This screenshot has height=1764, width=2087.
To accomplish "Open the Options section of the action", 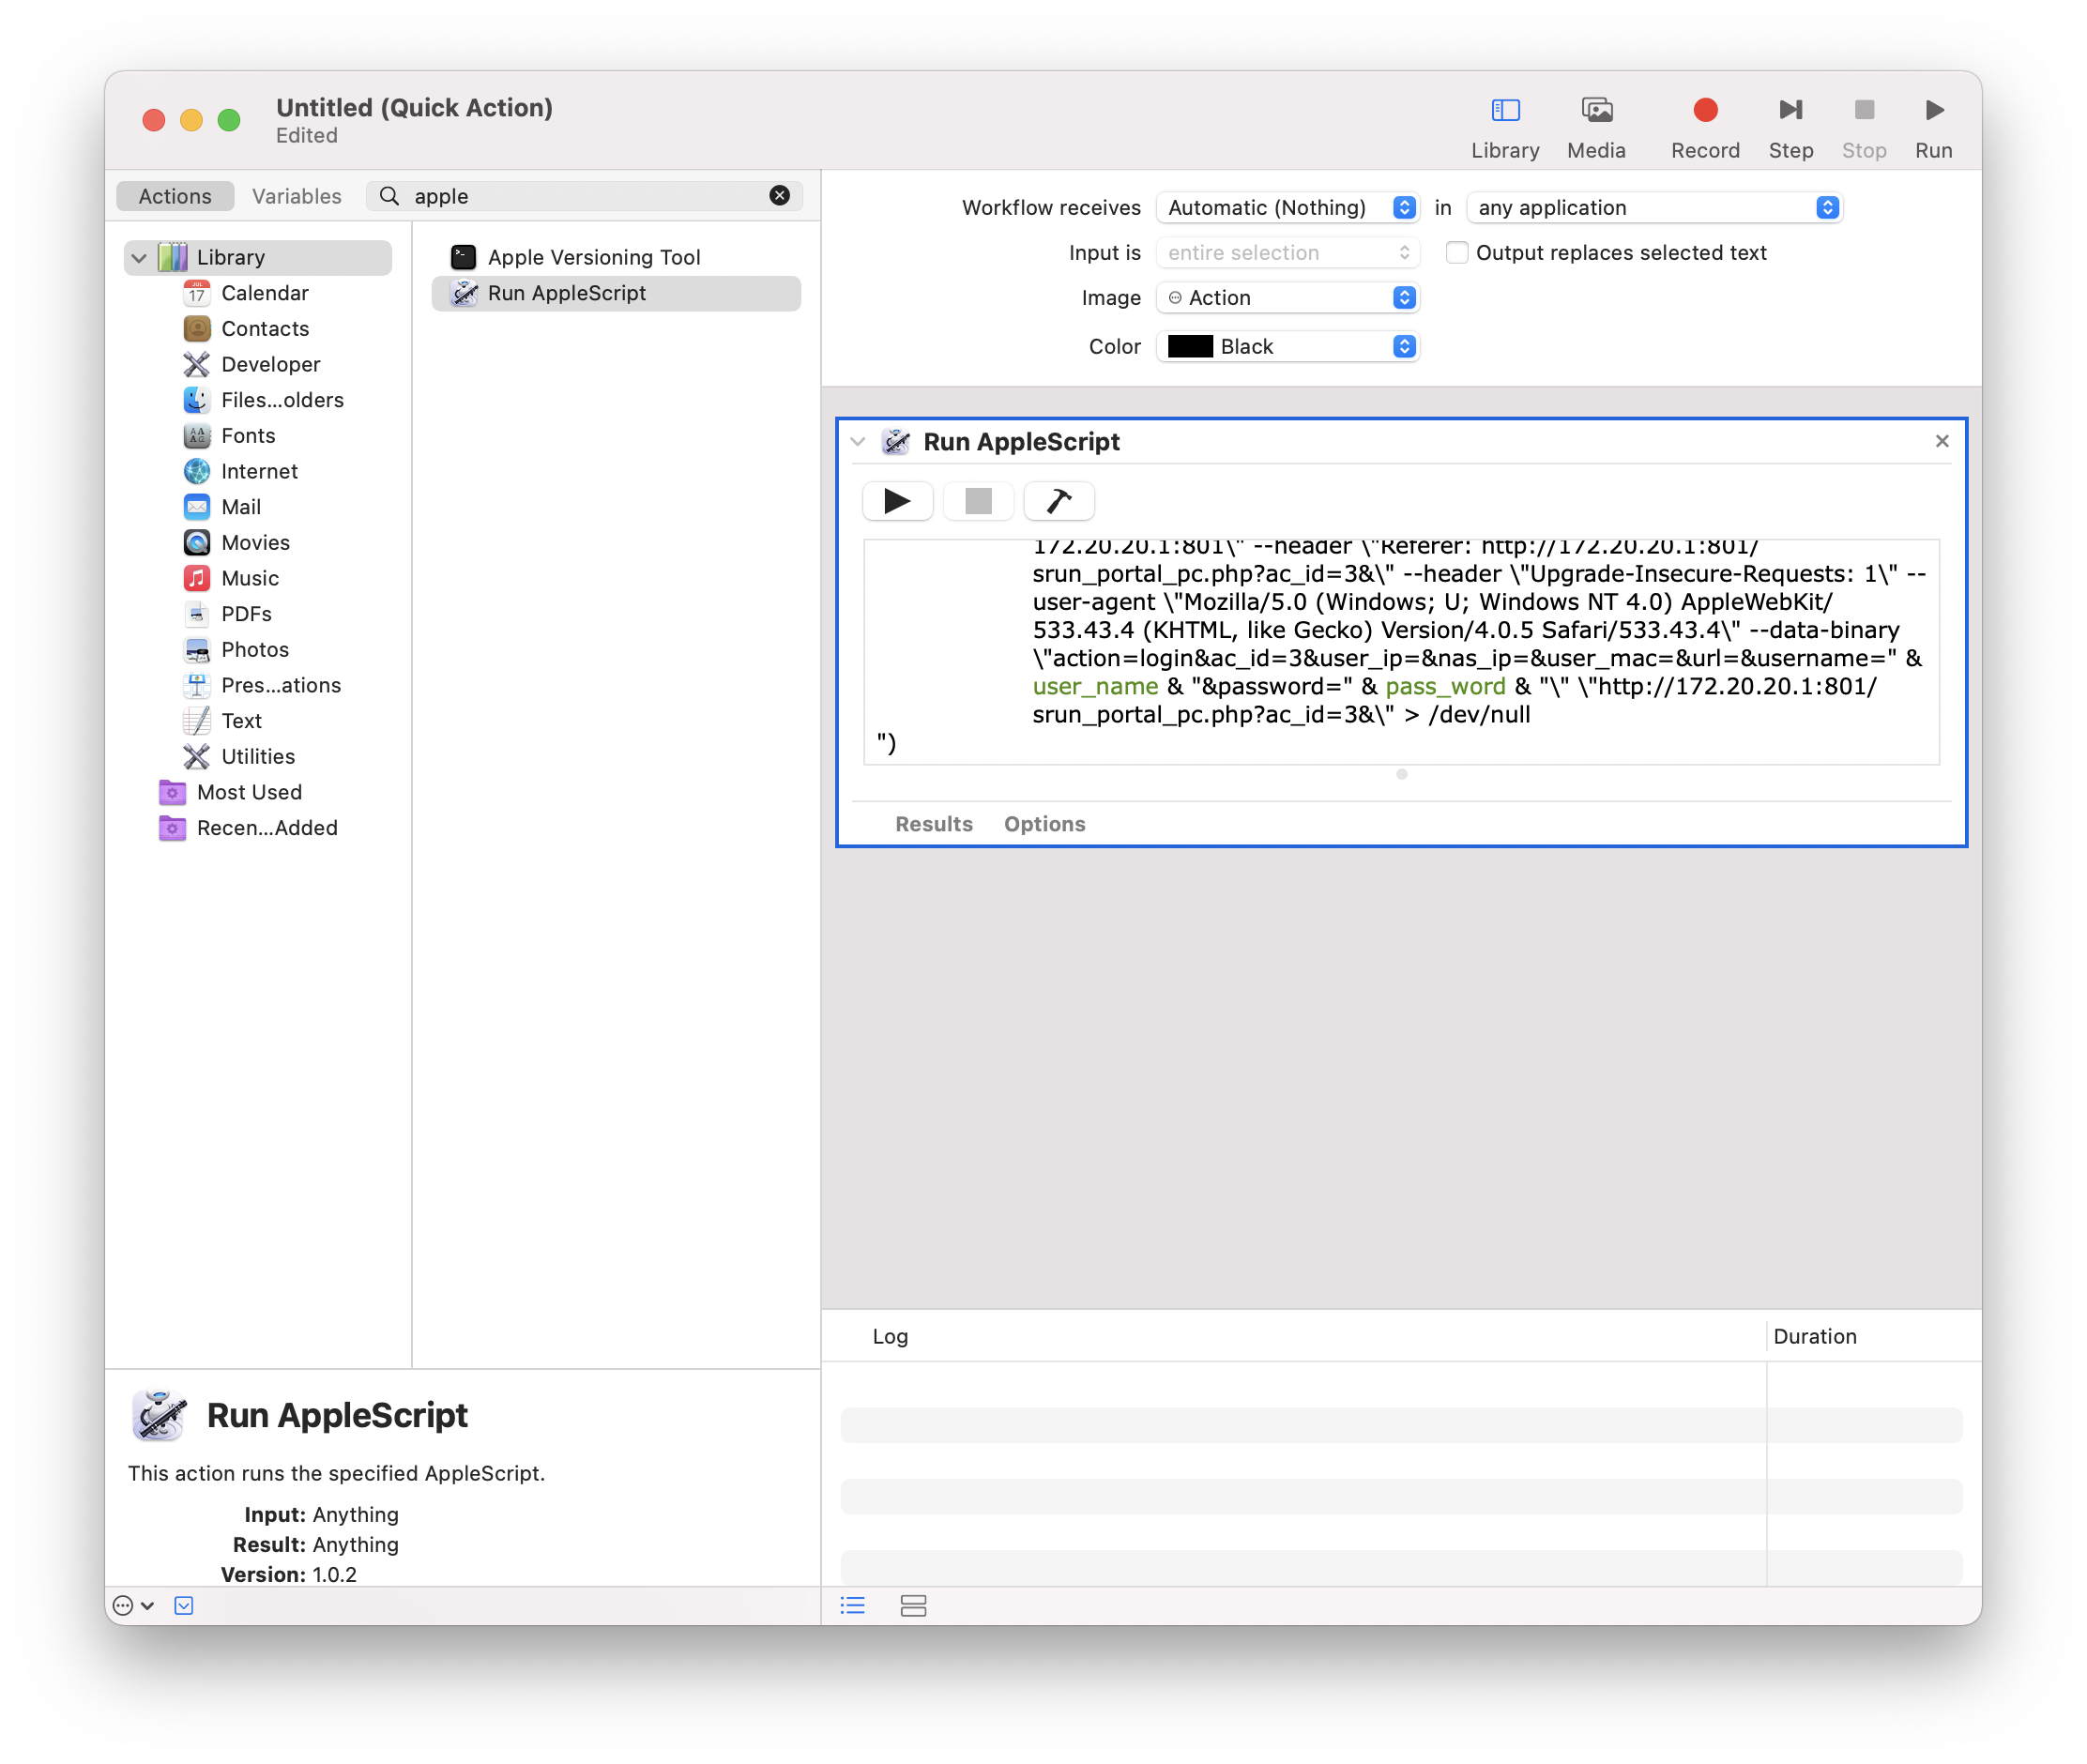I will [1044, 824].
